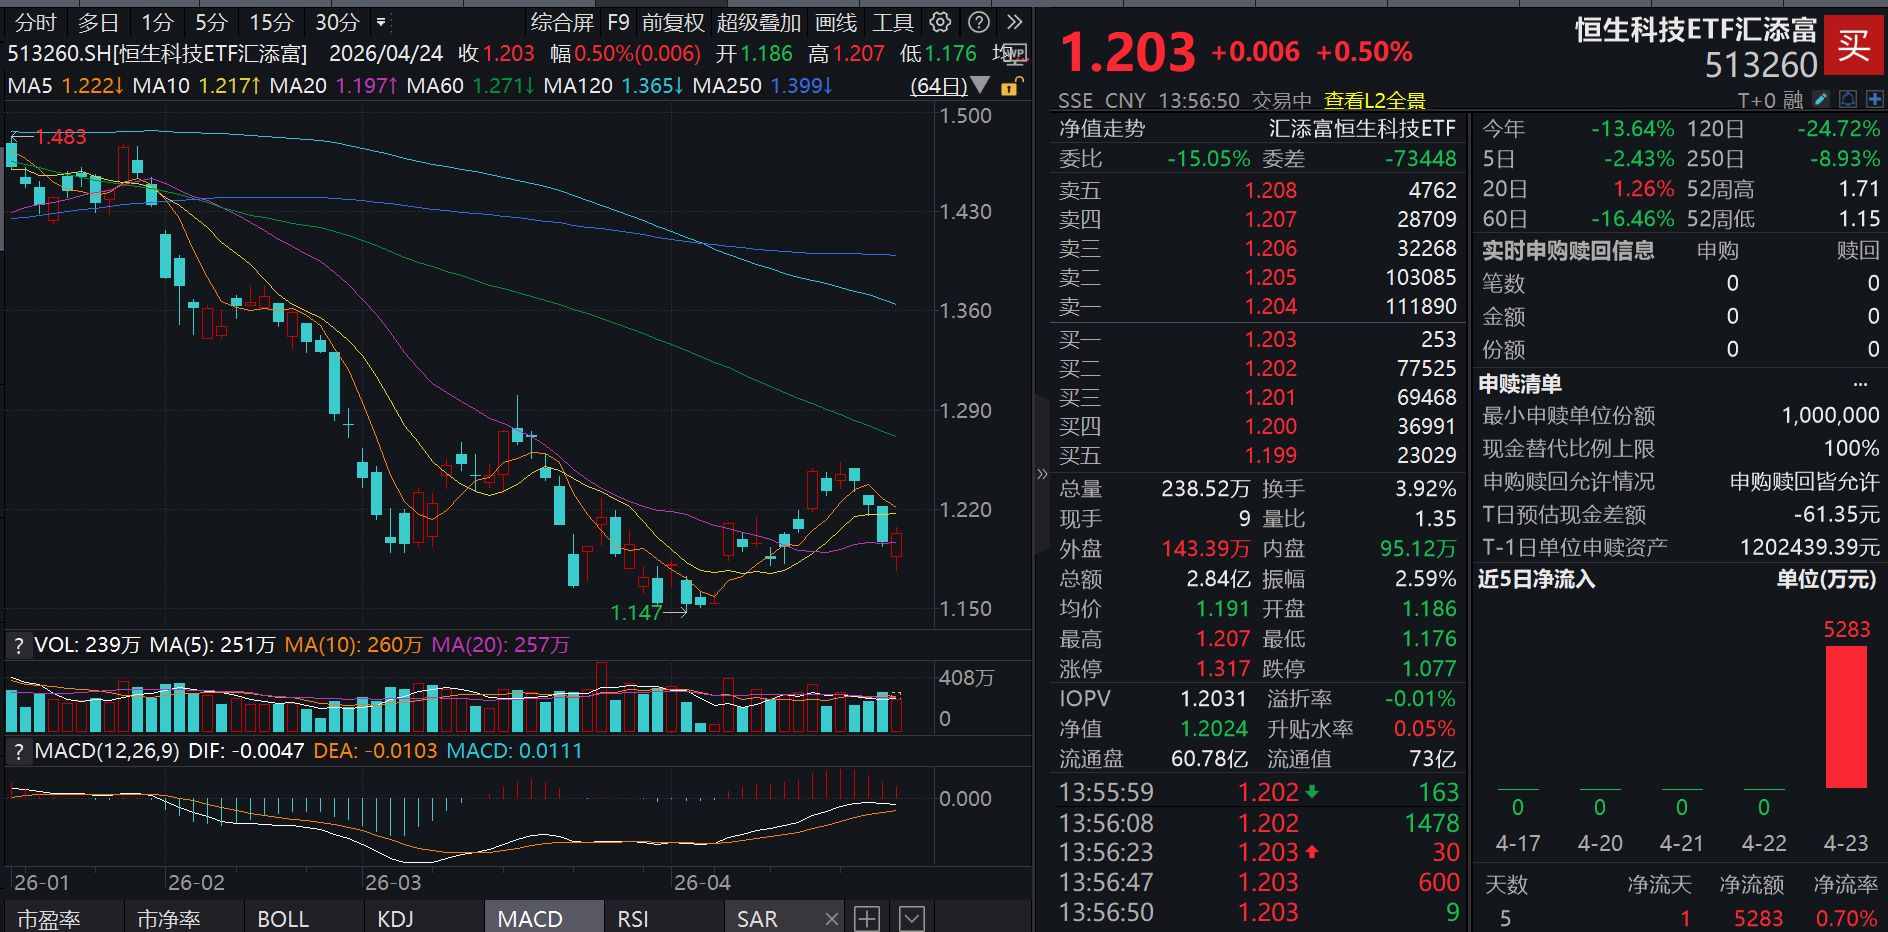Click 买五 bid price 1.199
1888x932 pixels.
(x=1270, y=456)
